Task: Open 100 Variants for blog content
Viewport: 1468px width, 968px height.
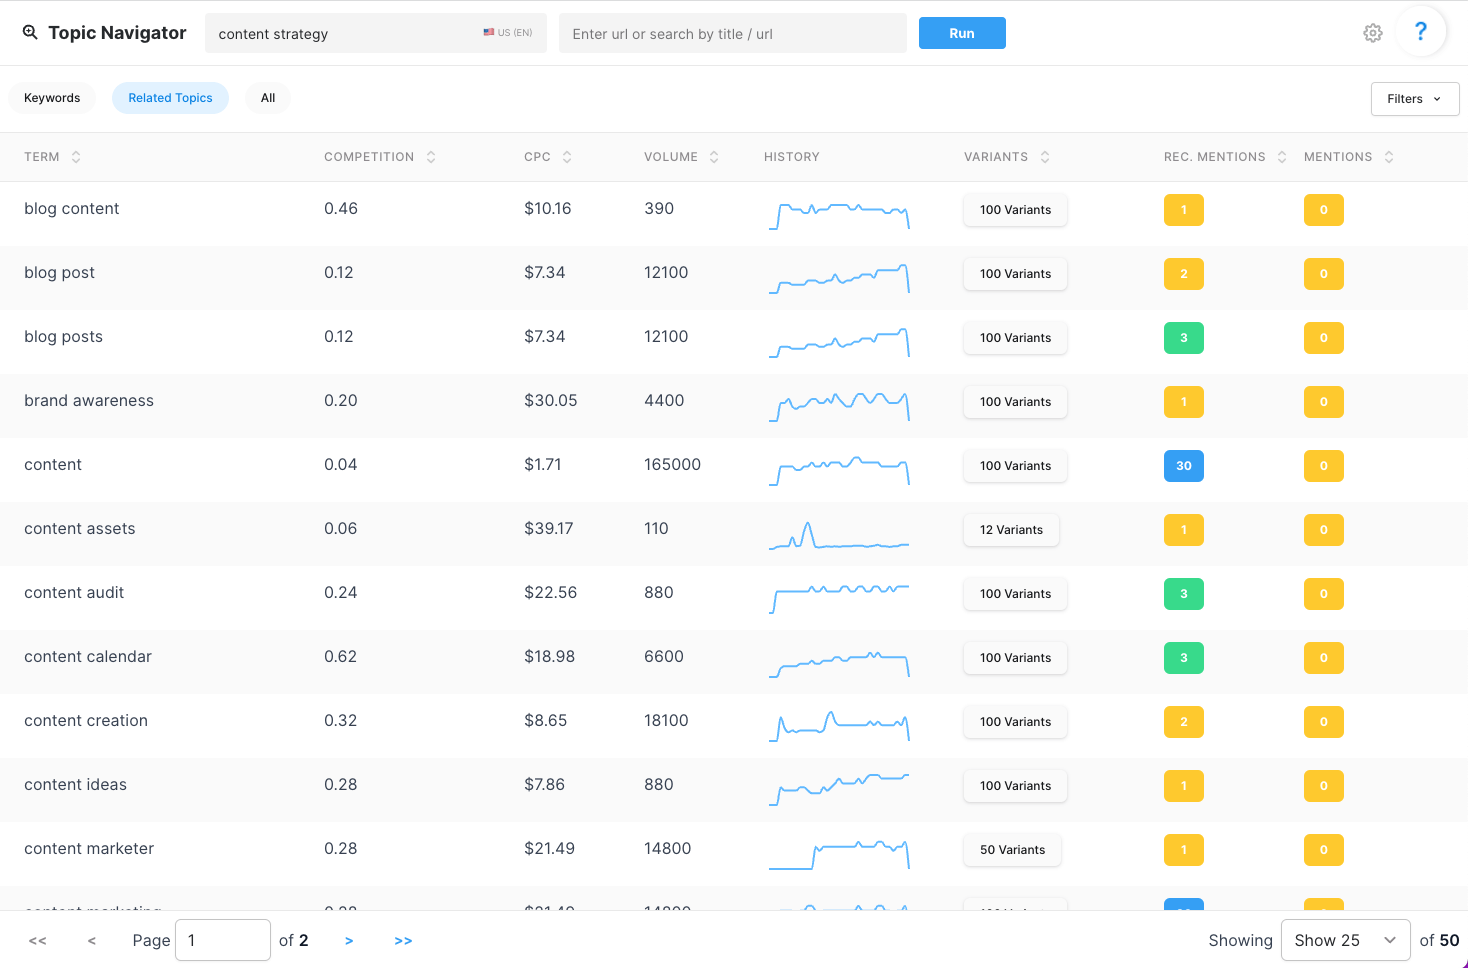Action: pyautogui.click(x=1015, y=209)
